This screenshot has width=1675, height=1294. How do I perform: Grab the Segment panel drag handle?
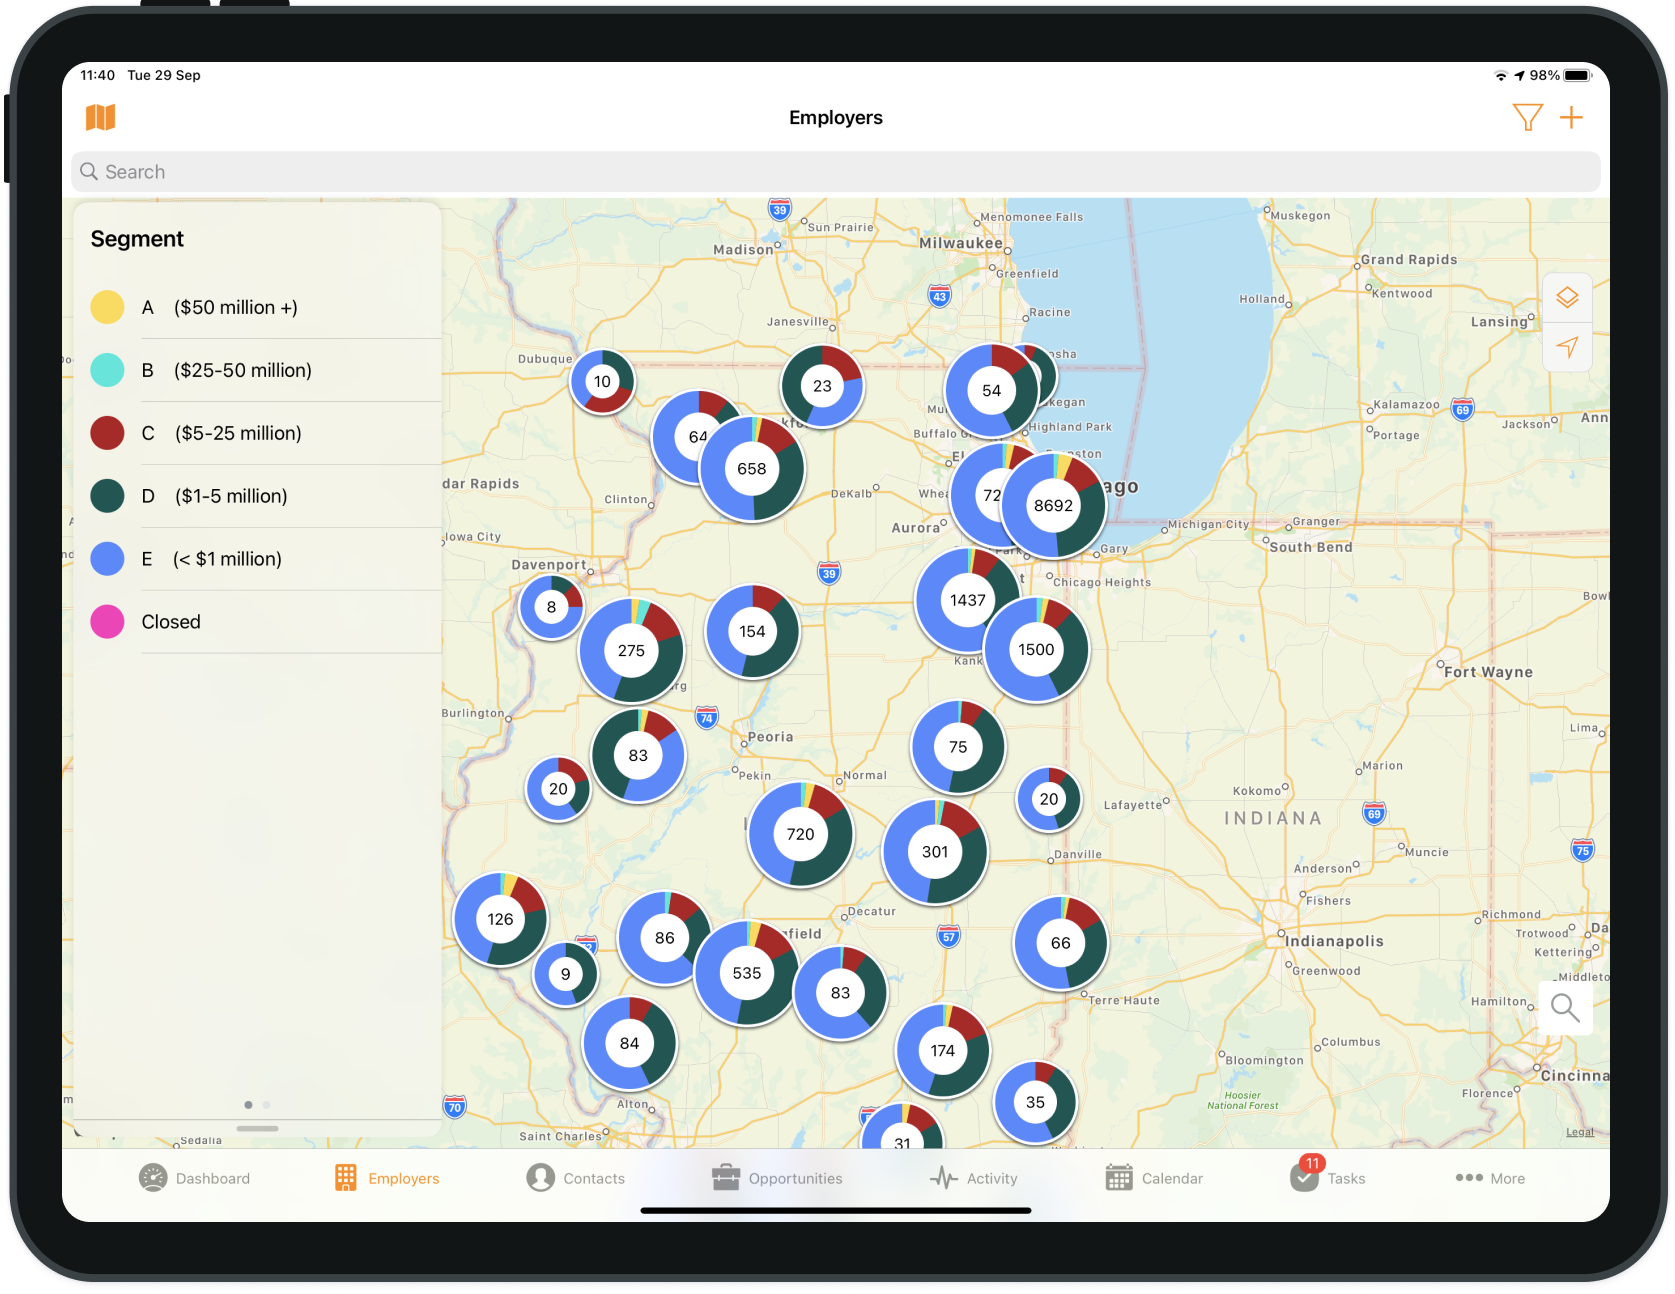pos(258,1128)
